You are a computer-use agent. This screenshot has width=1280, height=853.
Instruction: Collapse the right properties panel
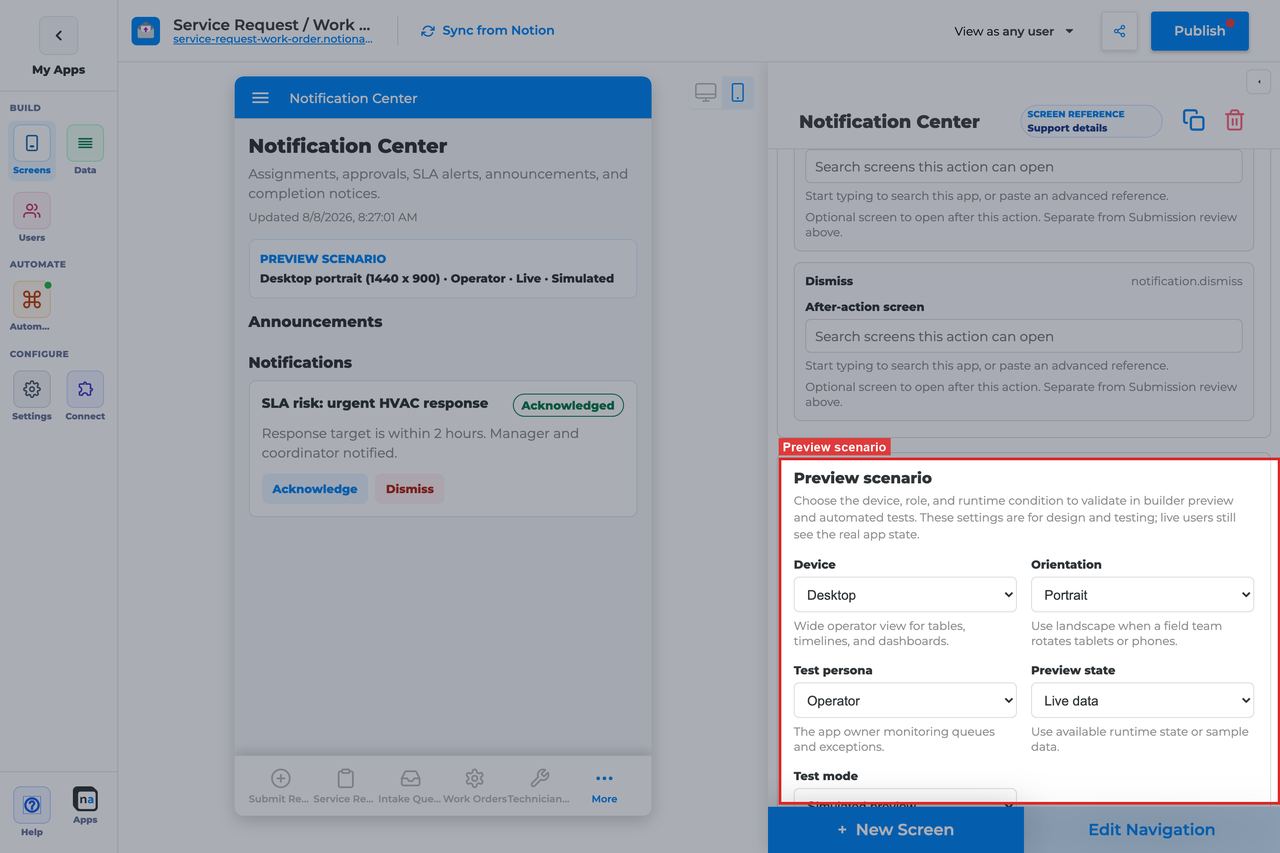tap(1258, 81)
